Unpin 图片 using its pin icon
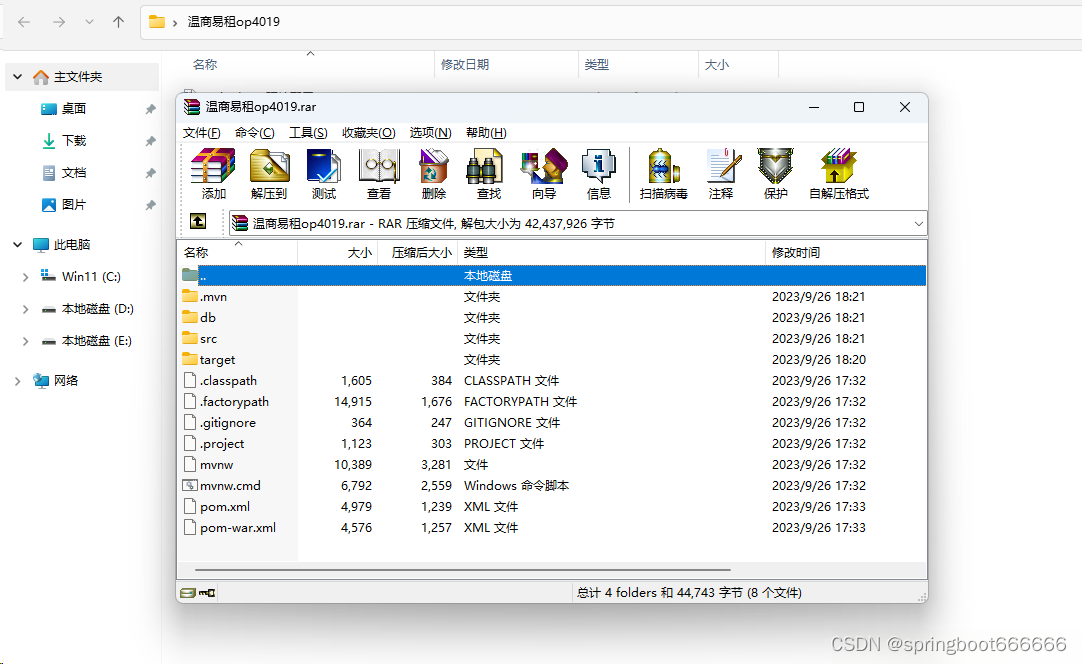The height and width of the screenshot is (664, 1082). click(150, 205)
